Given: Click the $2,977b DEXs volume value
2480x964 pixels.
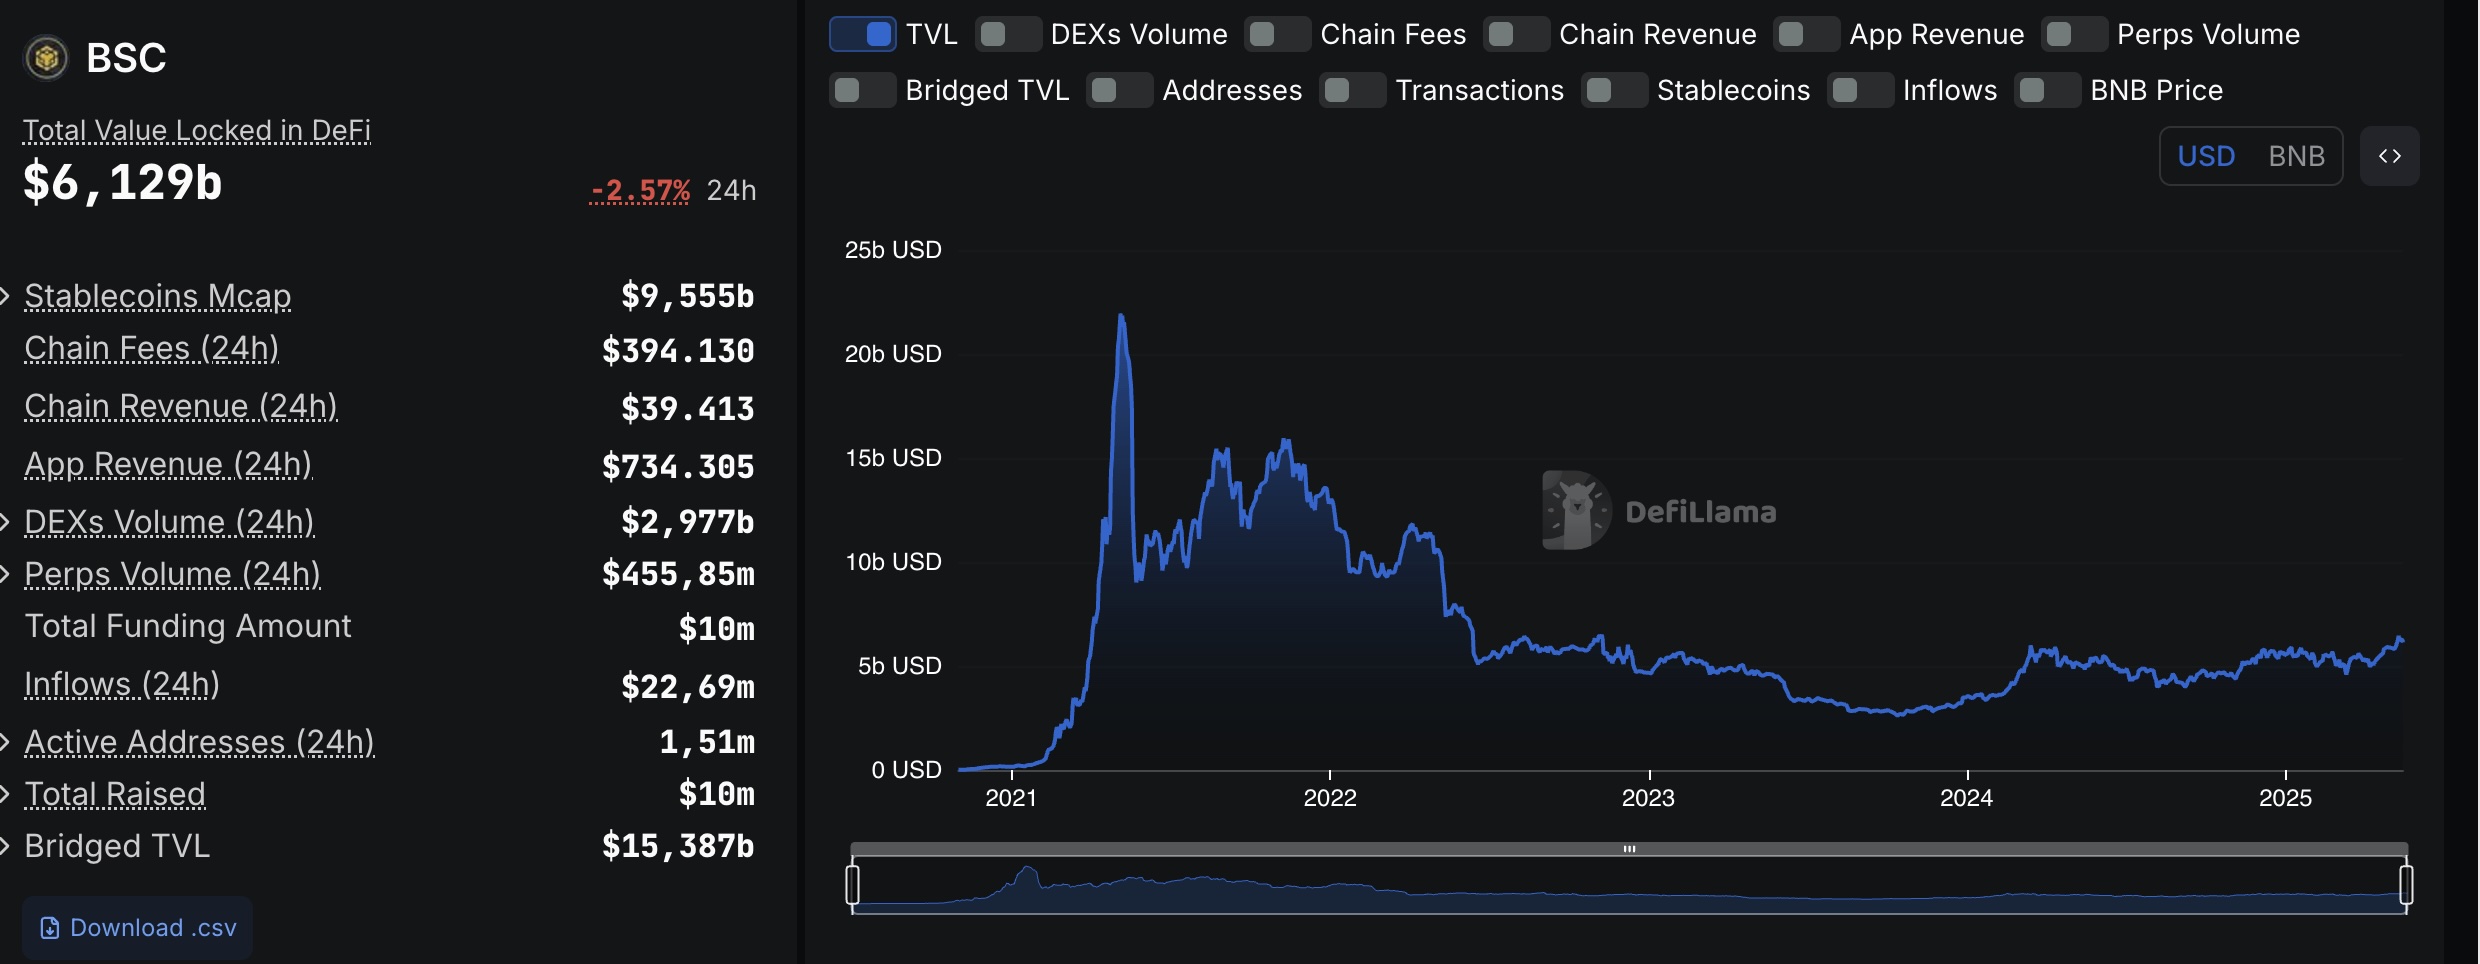Looking at the screenshot, I should 687,522.
